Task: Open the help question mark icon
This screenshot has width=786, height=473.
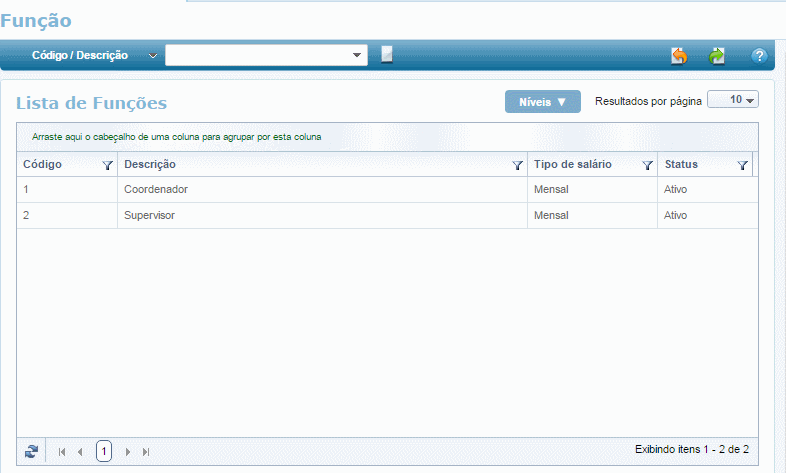Action: 758,56
